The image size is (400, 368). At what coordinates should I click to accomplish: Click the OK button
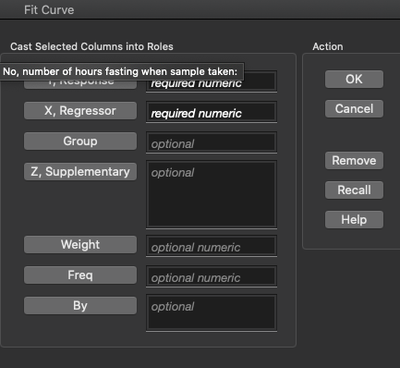pyautogui.click(x=354, y=79)
